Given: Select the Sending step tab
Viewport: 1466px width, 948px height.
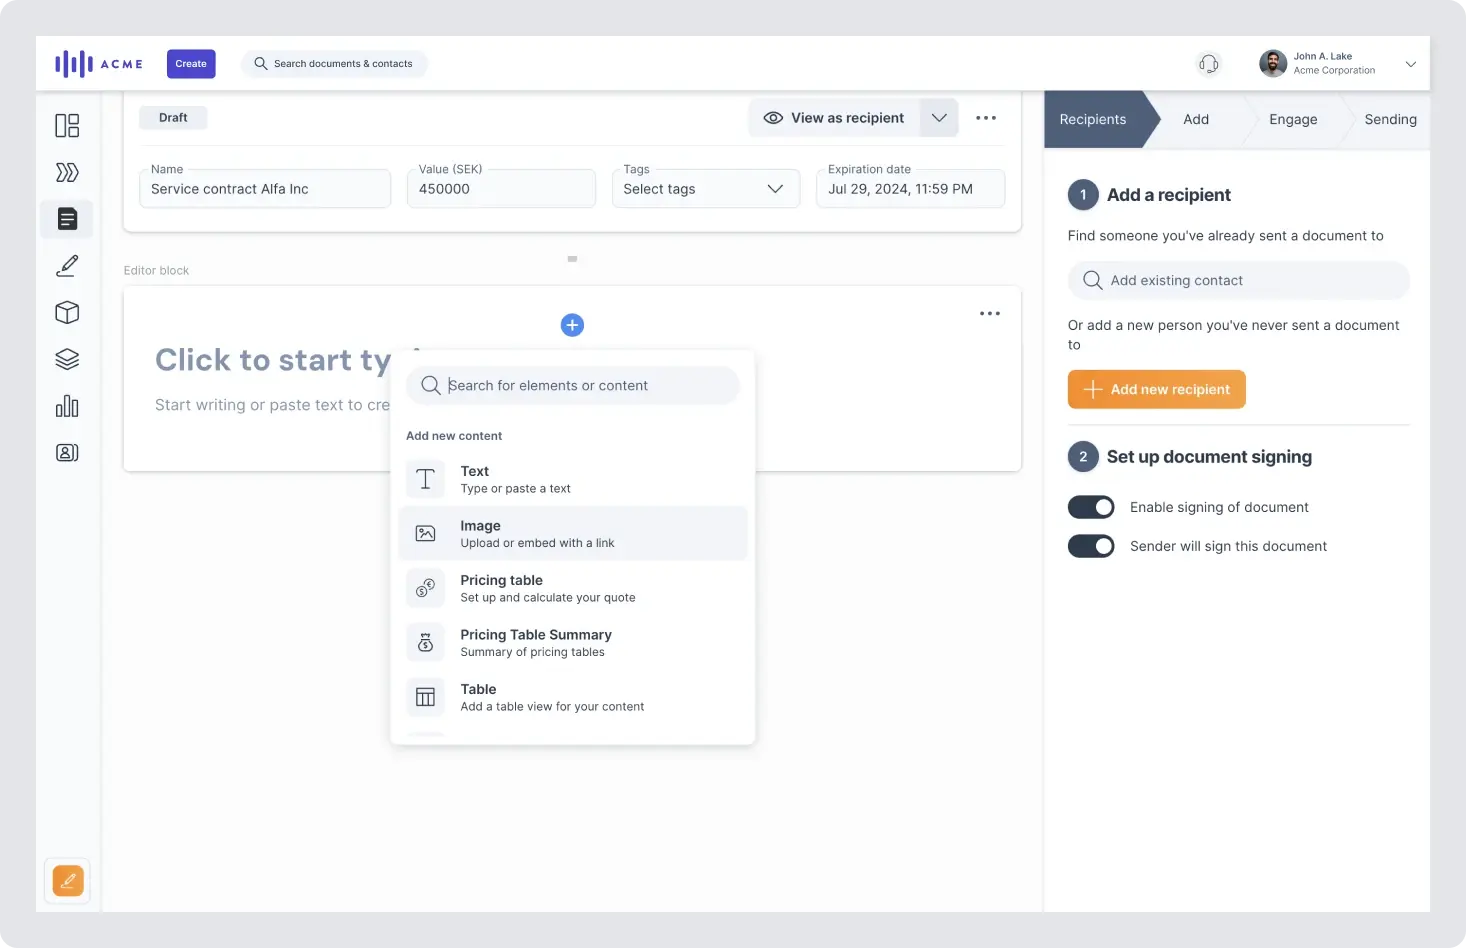Looking at the screenshot, I should (x=1390, y=119).
